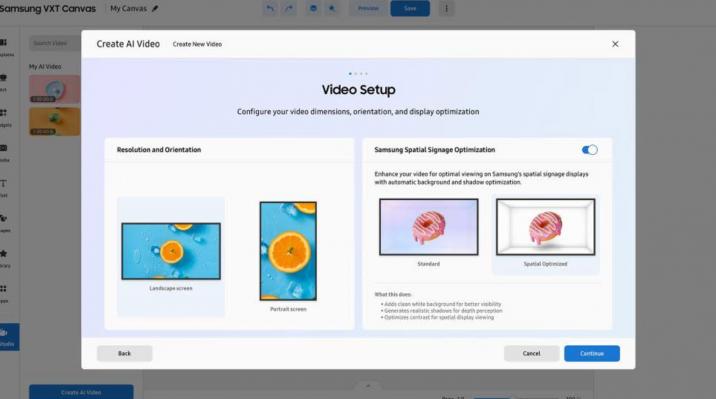
Task: Click the My Canvas title text
Action: point(128,8)
